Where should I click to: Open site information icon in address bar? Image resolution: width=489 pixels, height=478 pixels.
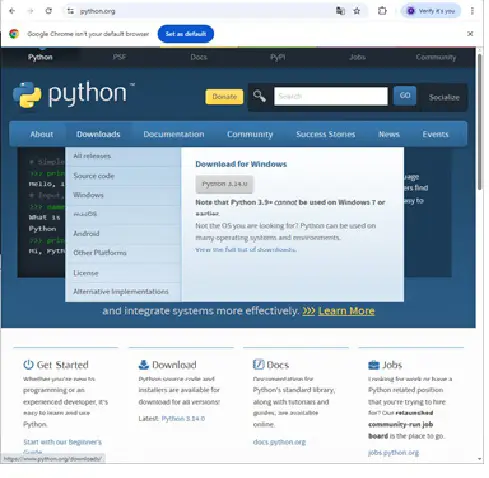coord(70,11)
